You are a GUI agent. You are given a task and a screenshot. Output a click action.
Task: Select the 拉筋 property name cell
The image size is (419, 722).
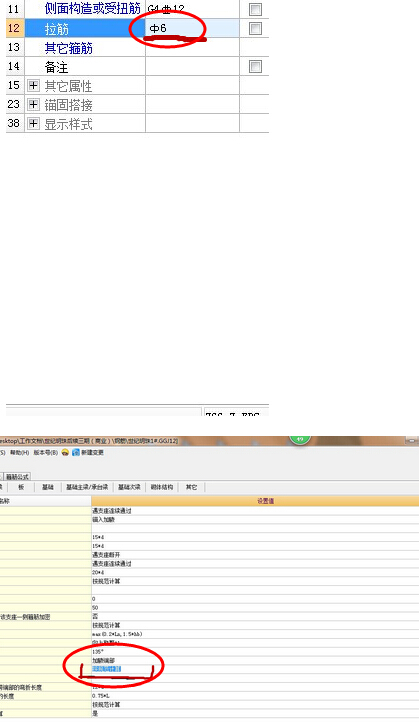pos(83,29)
